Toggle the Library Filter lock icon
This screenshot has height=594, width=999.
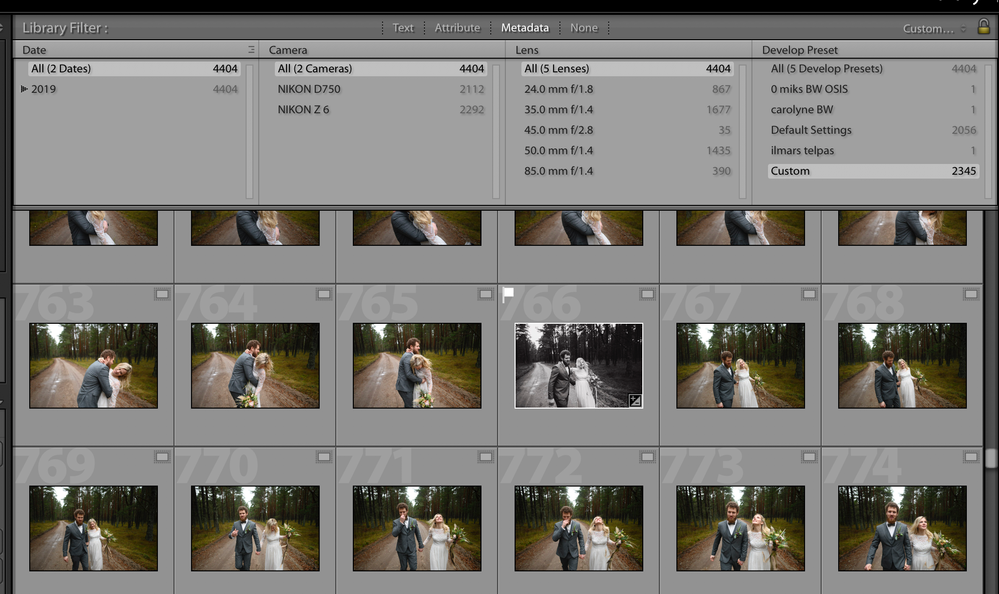tap(984, 26)
